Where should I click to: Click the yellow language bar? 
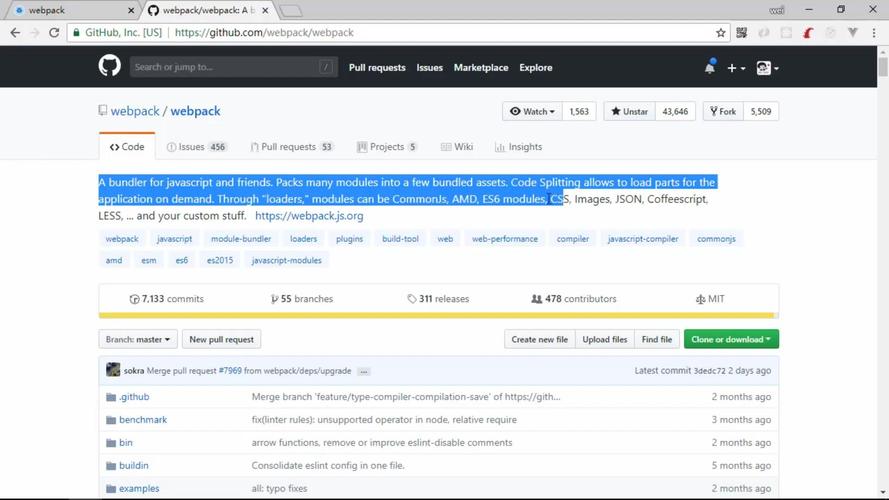tap(436, 315)
